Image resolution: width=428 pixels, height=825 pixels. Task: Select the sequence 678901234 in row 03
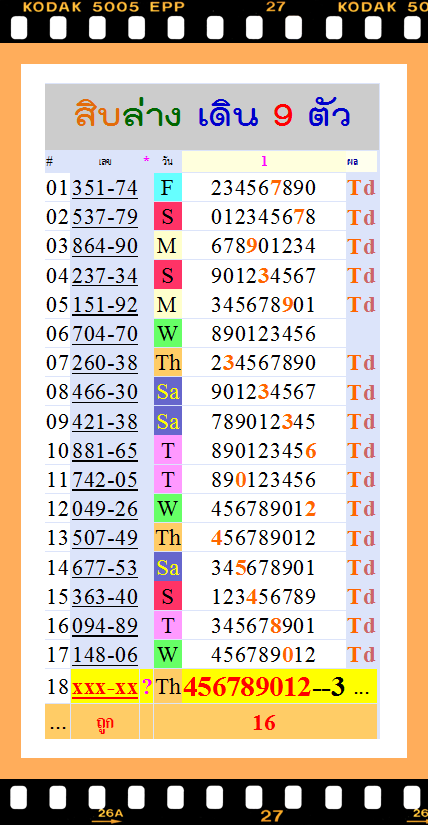[x=263, y=246]
